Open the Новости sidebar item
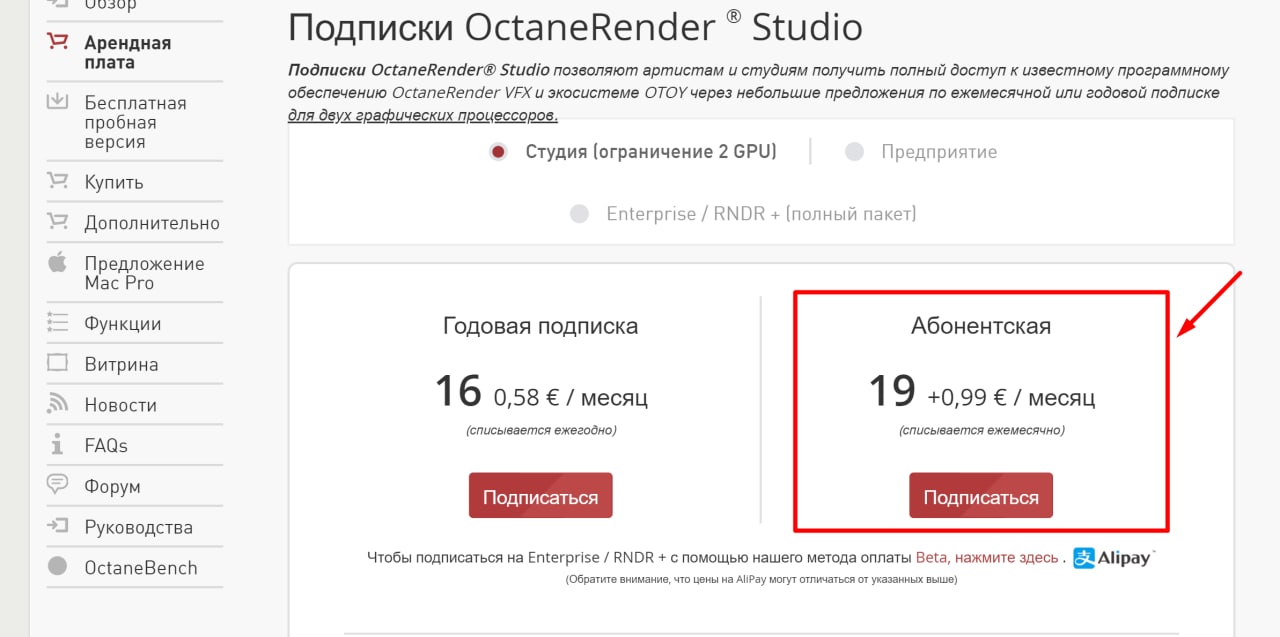This screenshot has height=637, width=1280. (120, 405)
